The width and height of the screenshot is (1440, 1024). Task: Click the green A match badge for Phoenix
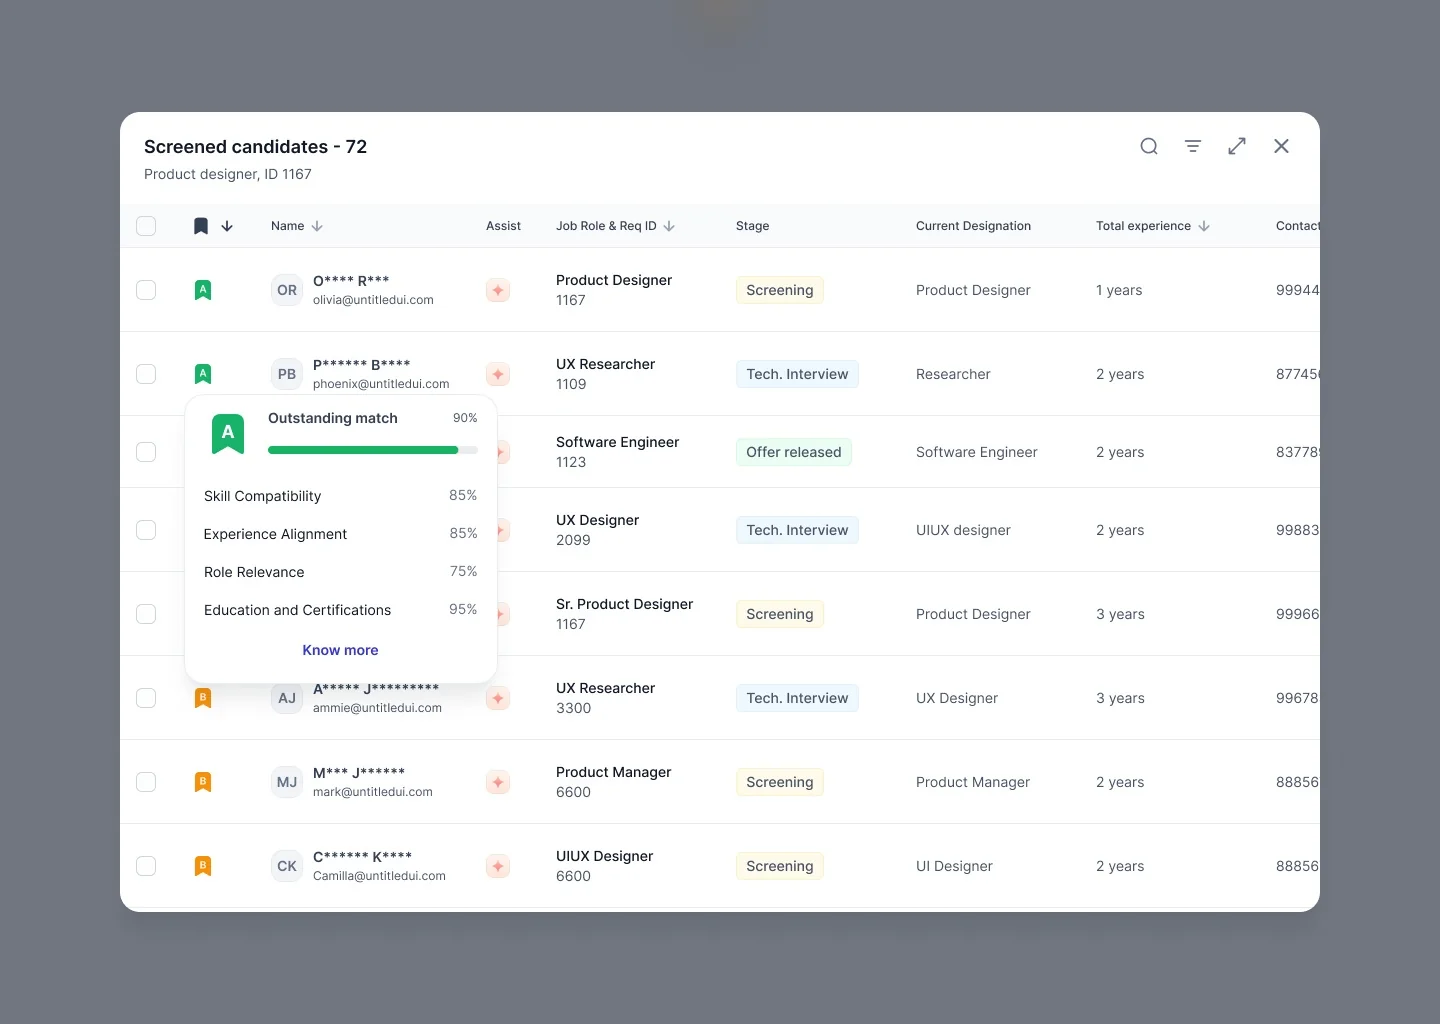(203, 374)
